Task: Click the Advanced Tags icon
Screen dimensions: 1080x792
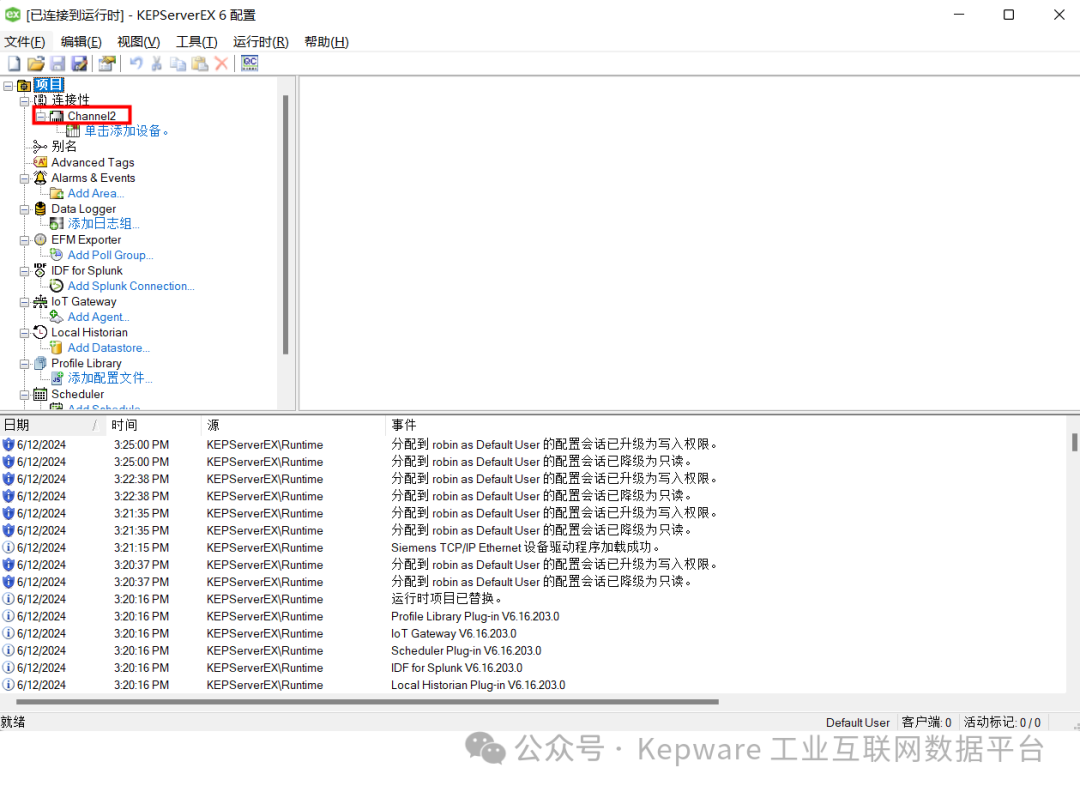Action: pyautogui.click(x=40, y=162)
